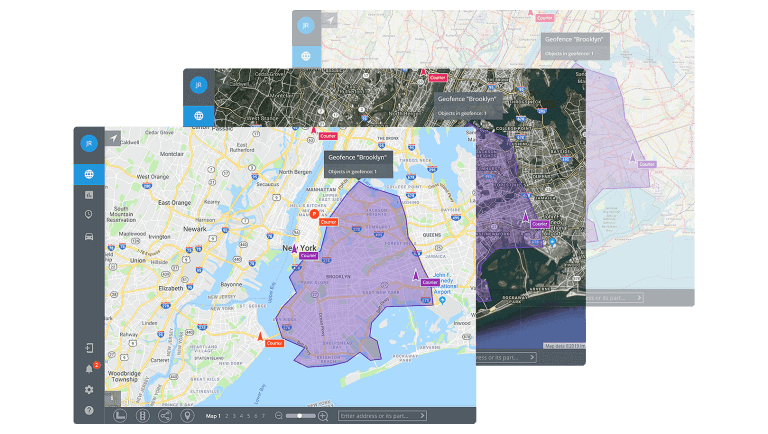Open the settings gear in sidebar
Viewport: 768px width, 434px height.
pos(88,390)
